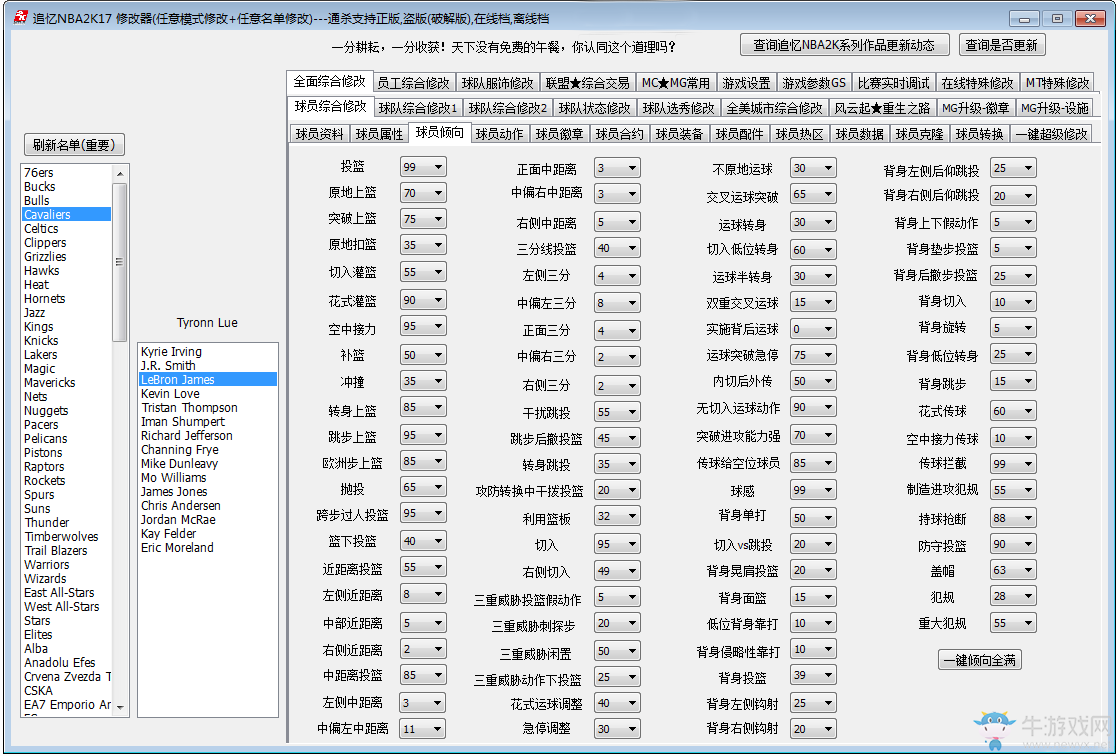Click the 一键倾向全满 button
Viewport: 1117px width, 756px height.
(980, 660)
